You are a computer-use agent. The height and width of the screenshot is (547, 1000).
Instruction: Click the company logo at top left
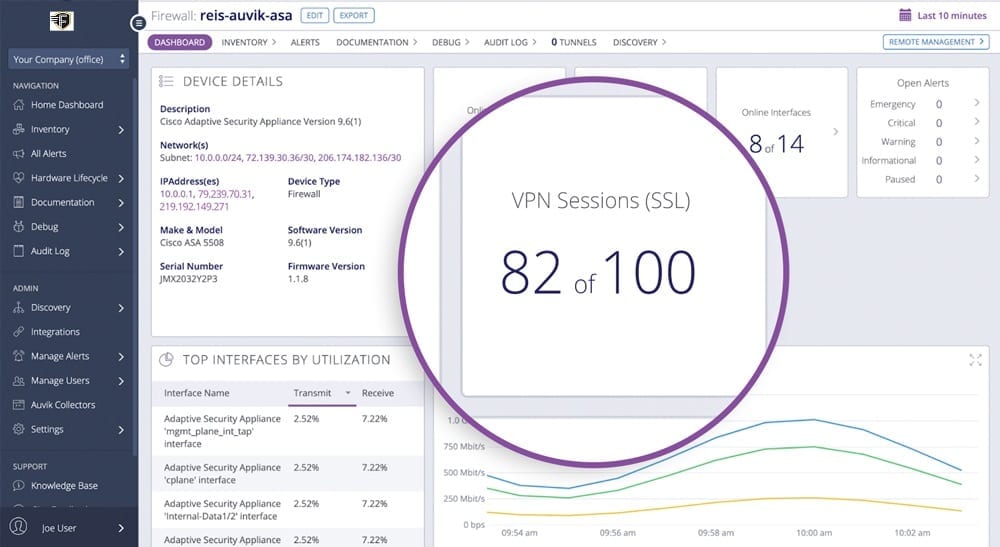coord(62,21)
